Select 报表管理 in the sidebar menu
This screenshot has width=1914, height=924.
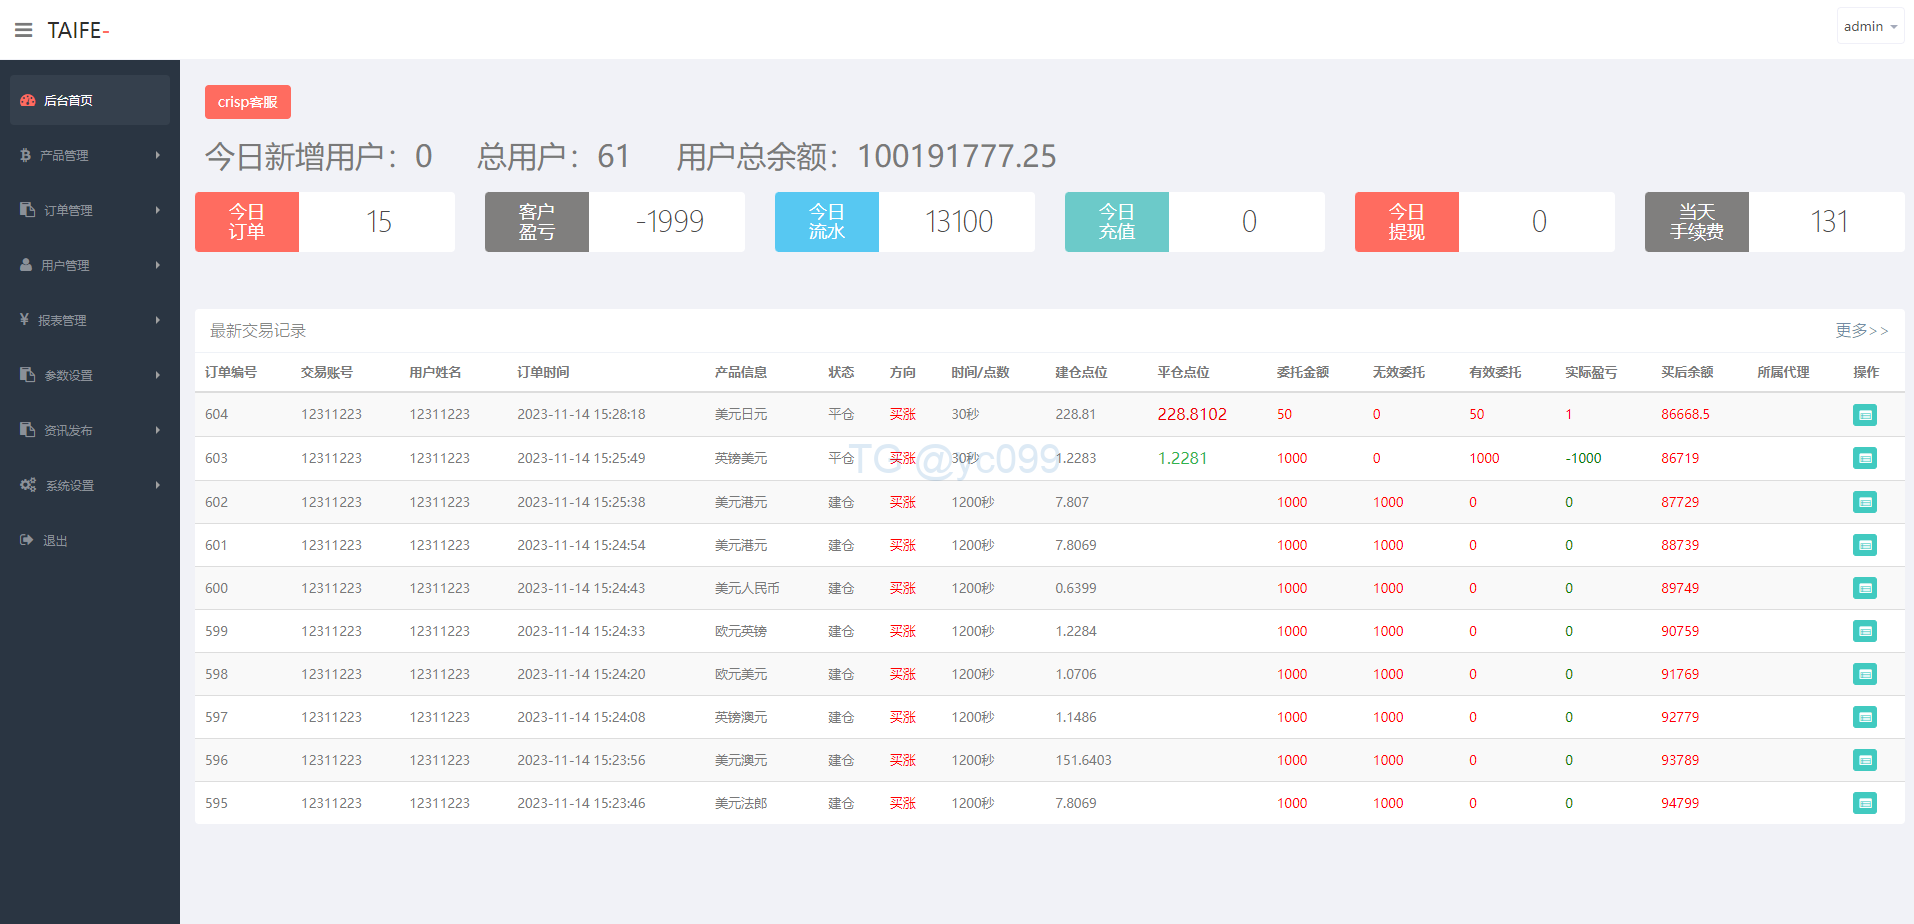pyautogui.click(x=62, y=320)
